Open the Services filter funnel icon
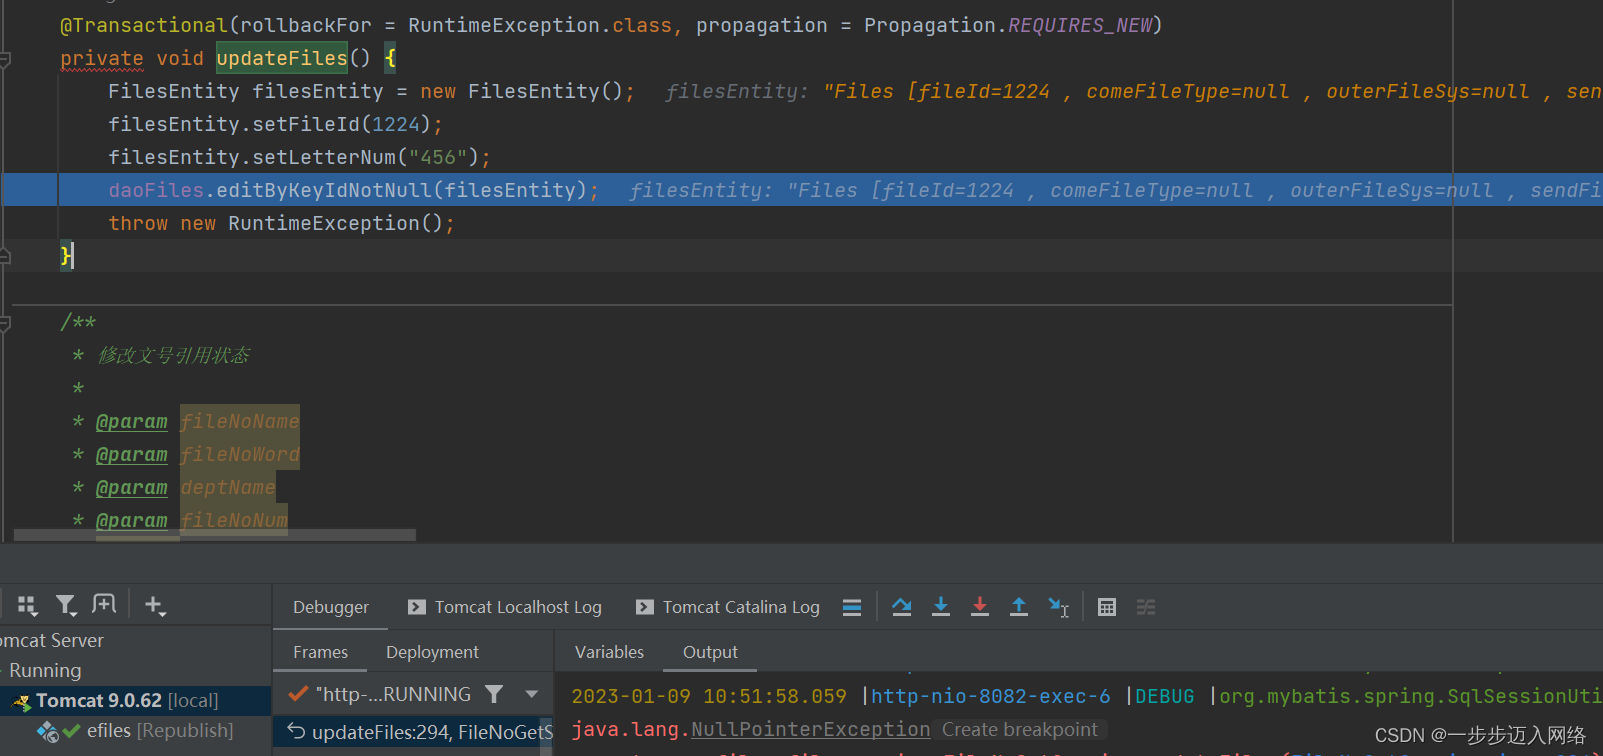This screenshot has height=756, width=1603. 66,605
